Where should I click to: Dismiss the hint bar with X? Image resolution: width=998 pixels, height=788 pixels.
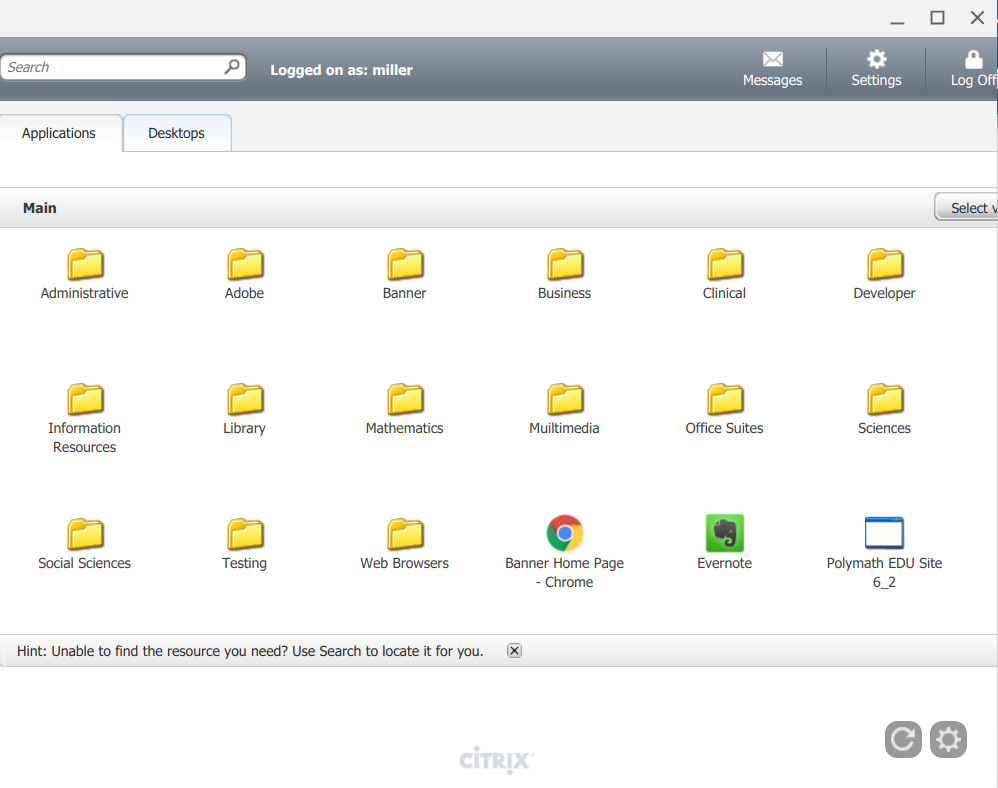point(514,651)
